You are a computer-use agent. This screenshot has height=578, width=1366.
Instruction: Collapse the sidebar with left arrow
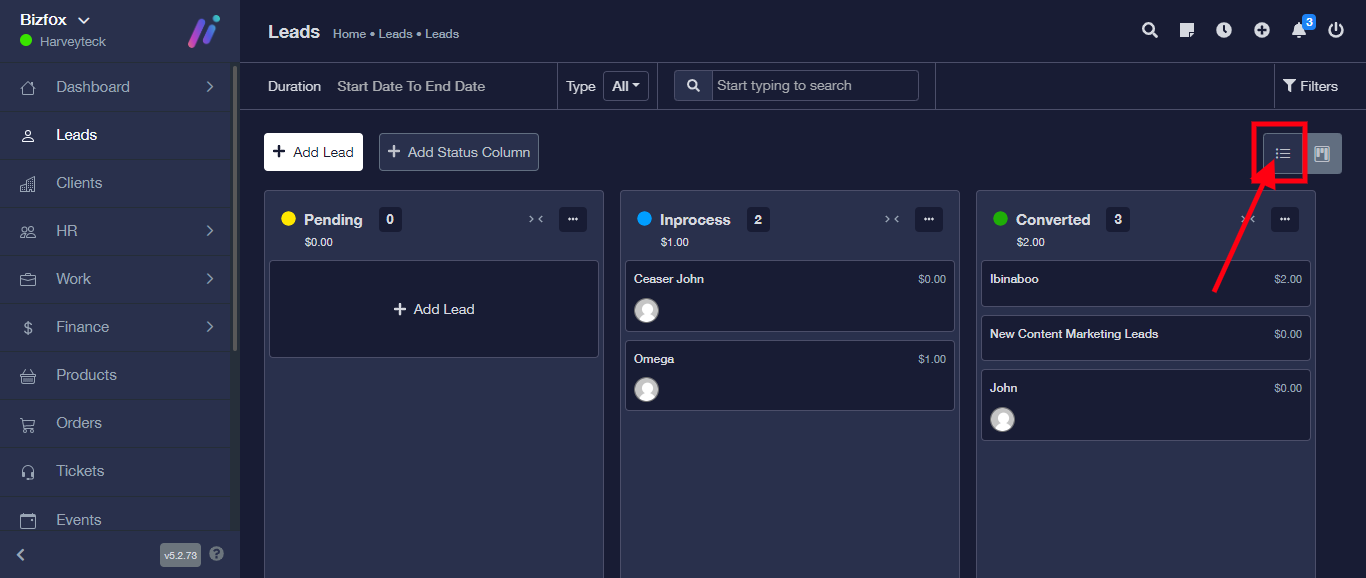pos(21,555)
